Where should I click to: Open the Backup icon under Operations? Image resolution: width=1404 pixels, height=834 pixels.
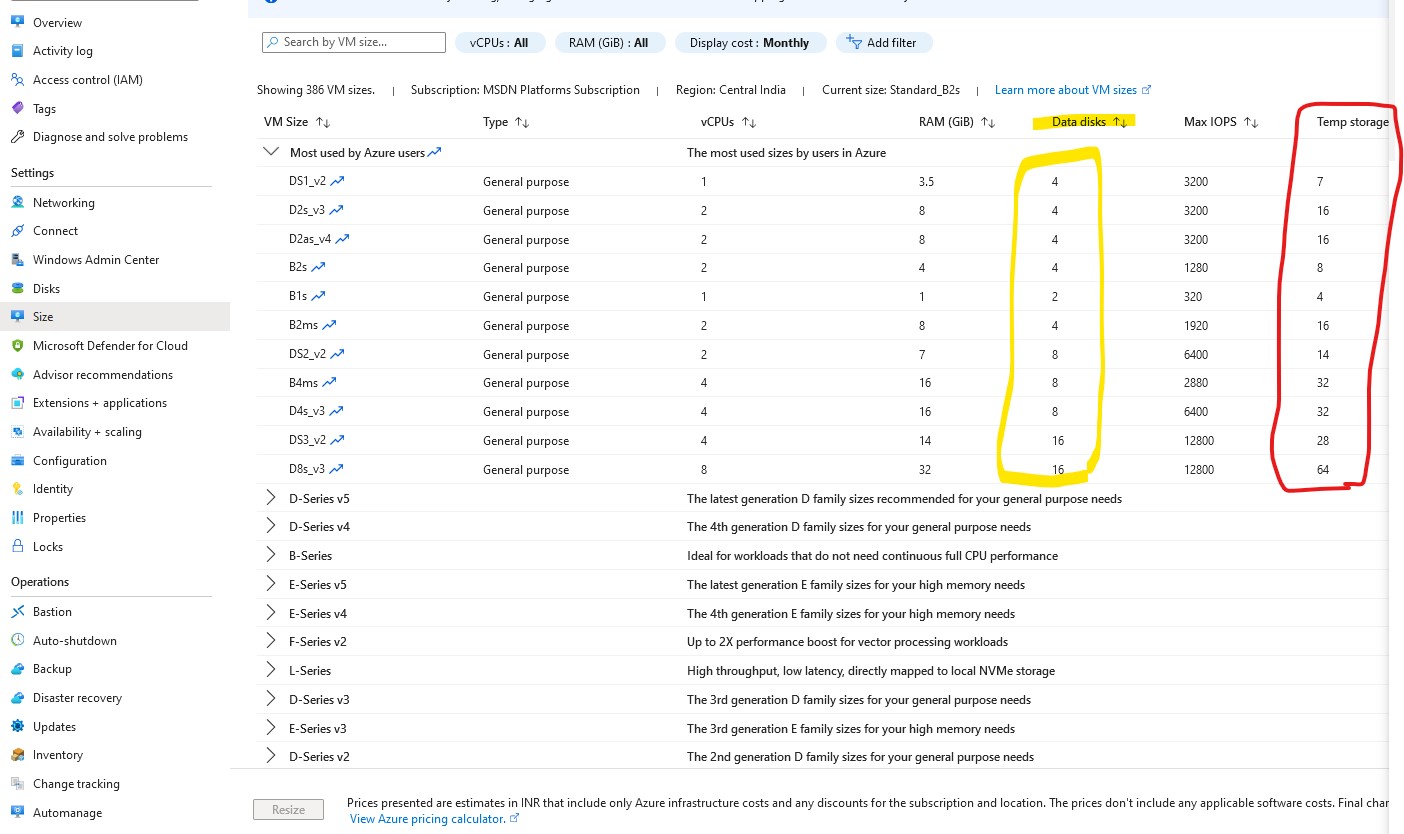[x=18, y=668]
